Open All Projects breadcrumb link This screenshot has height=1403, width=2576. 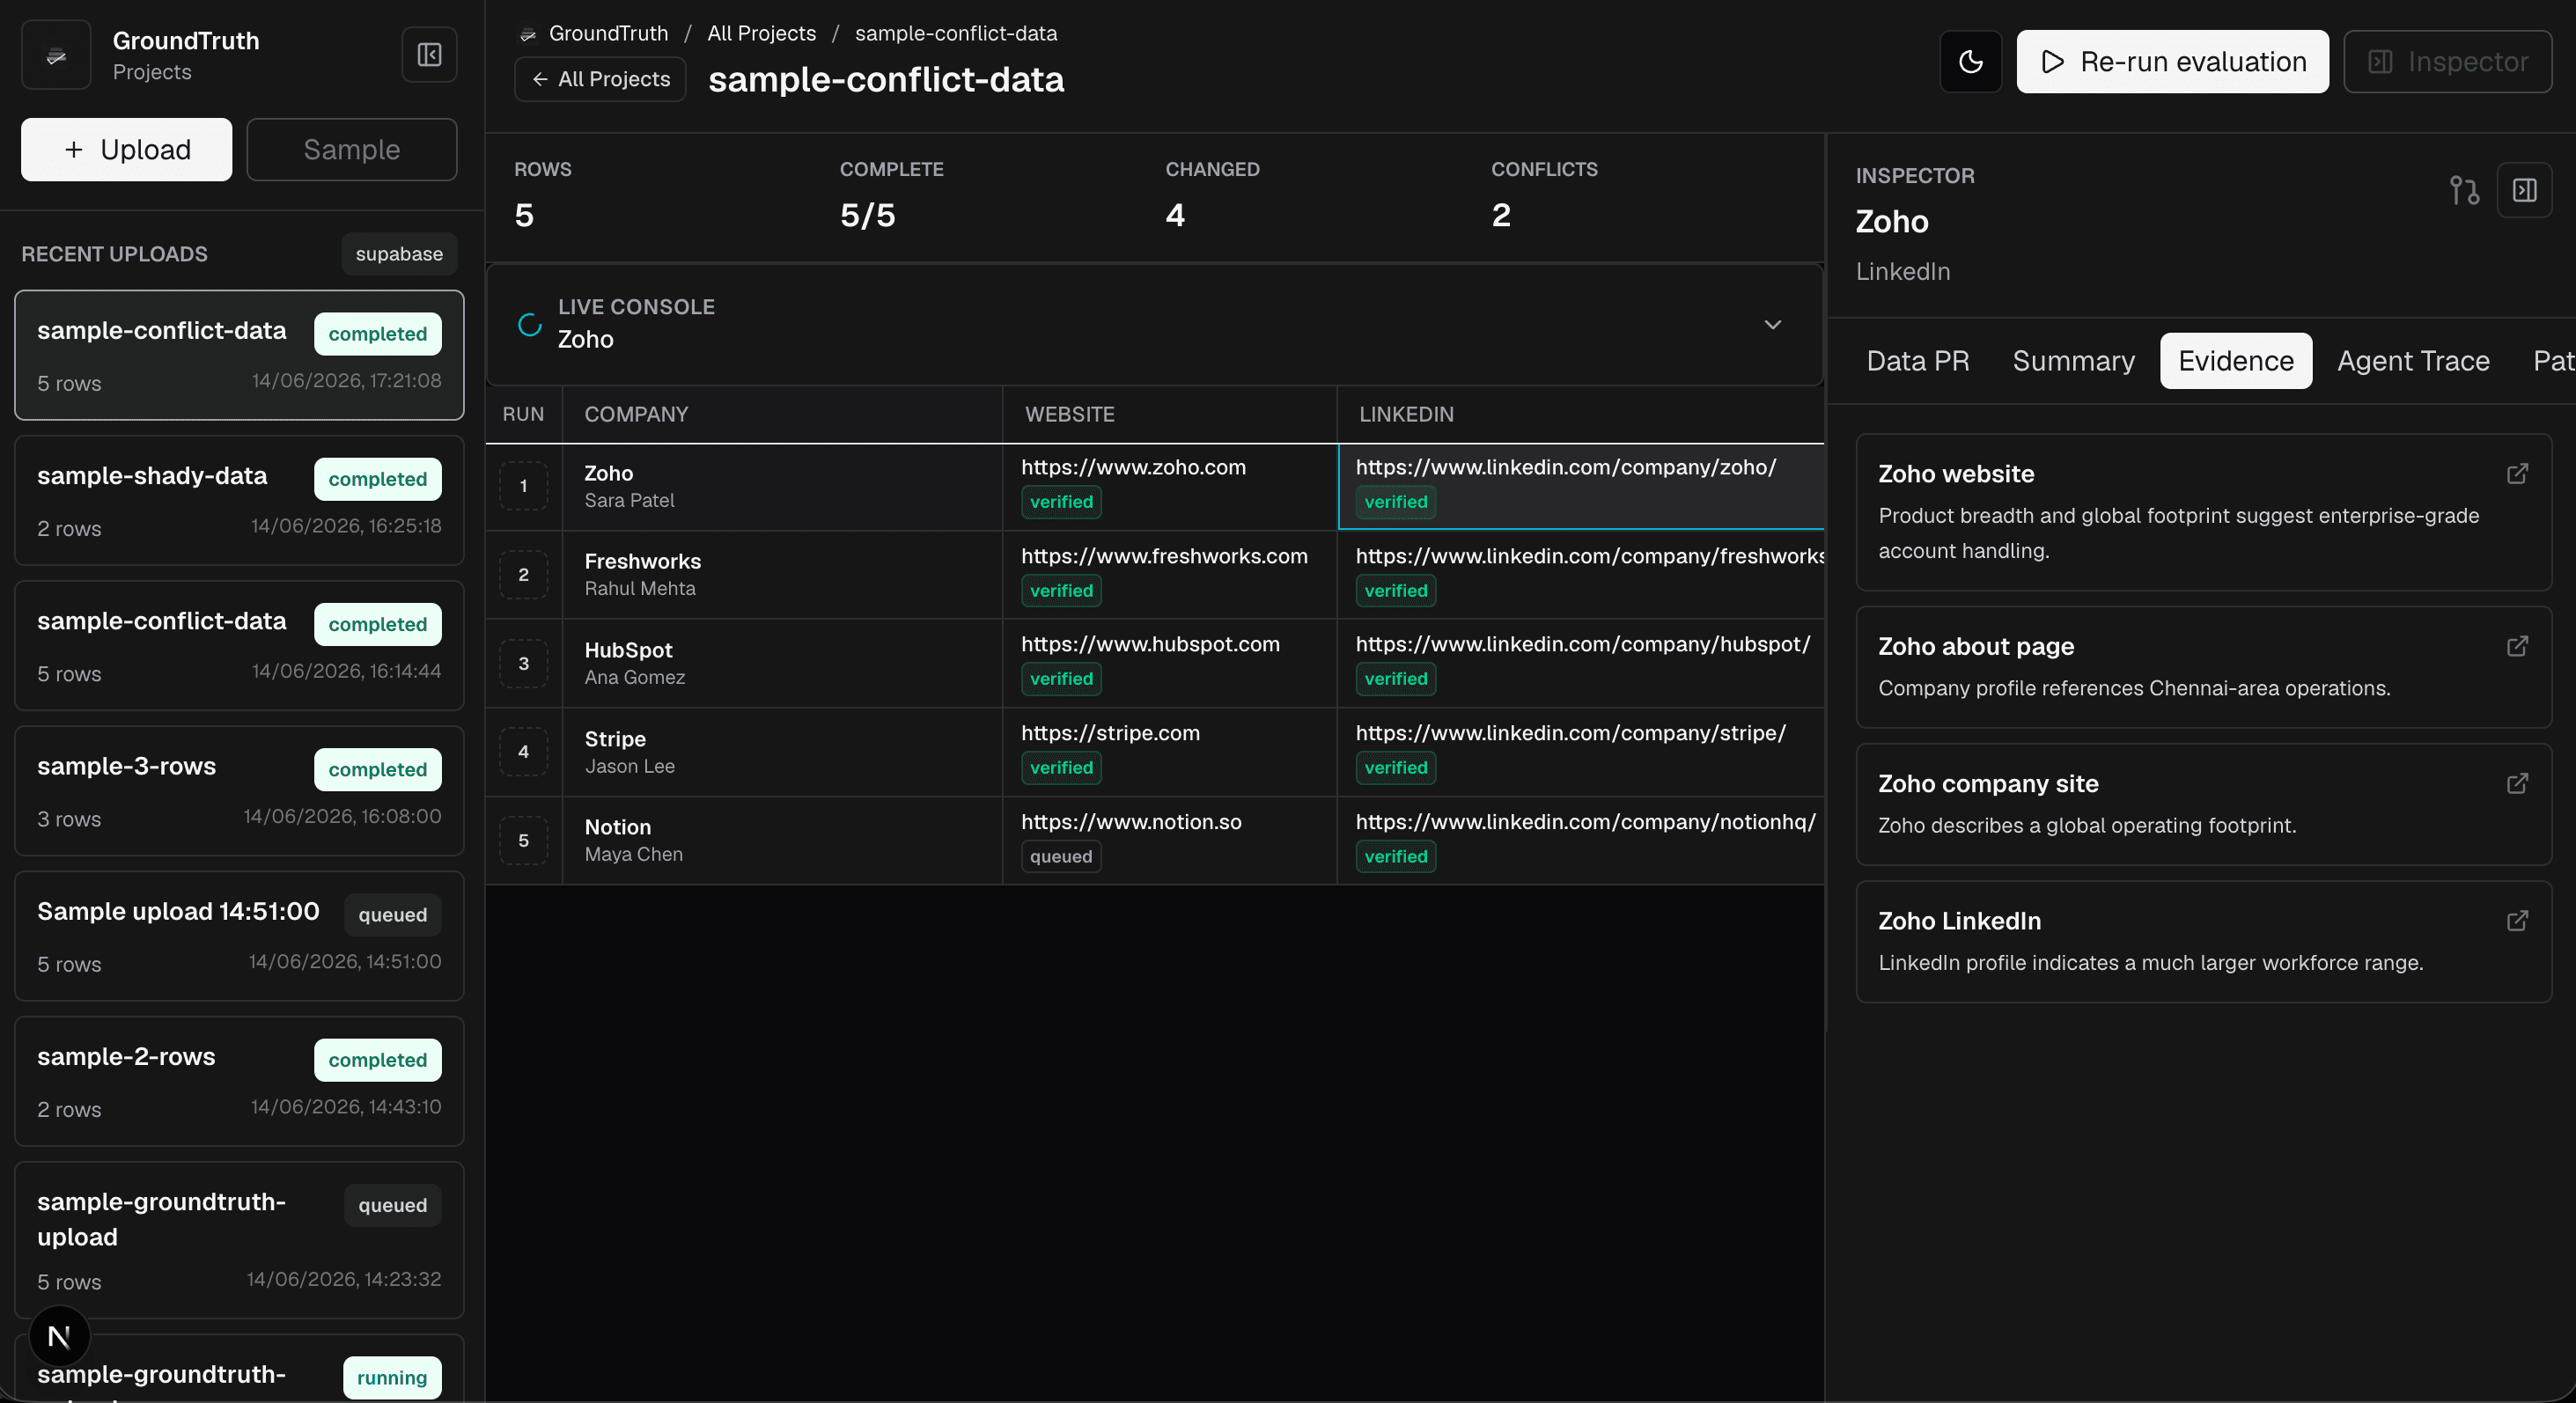point(761,33)
